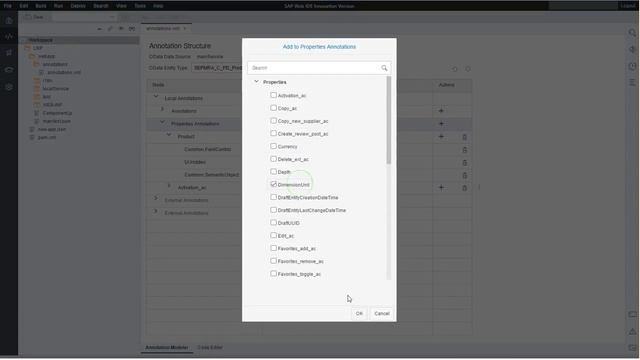640x360 pixels.
Task: Switch to the Development perspective icon
Action: [x=9, y=37]
